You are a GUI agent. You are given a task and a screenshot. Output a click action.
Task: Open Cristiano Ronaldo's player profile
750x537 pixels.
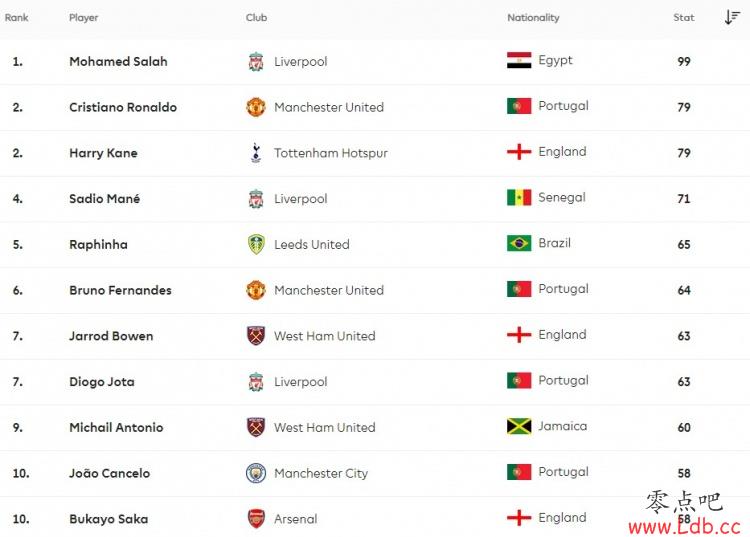pyautogui.click(x=123, y=107)
